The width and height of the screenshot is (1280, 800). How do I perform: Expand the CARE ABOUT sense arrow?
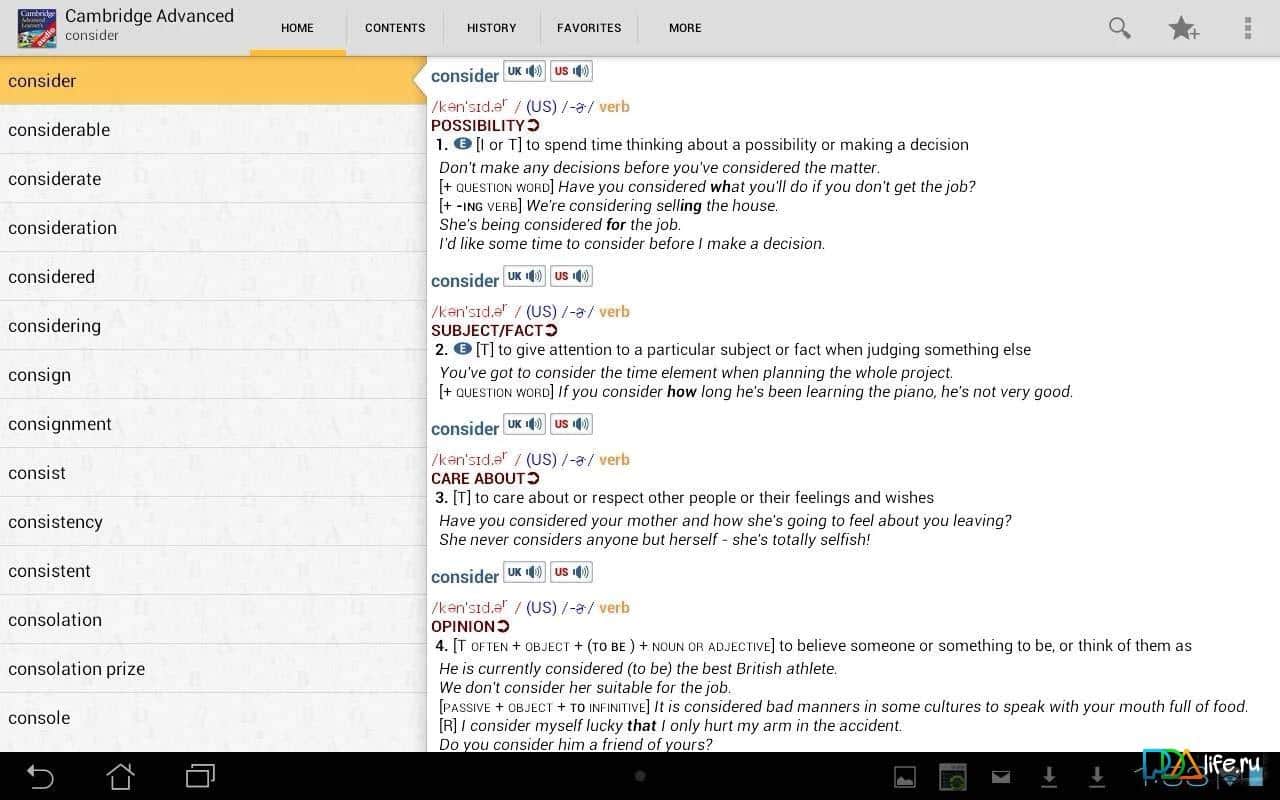[533, 478]
